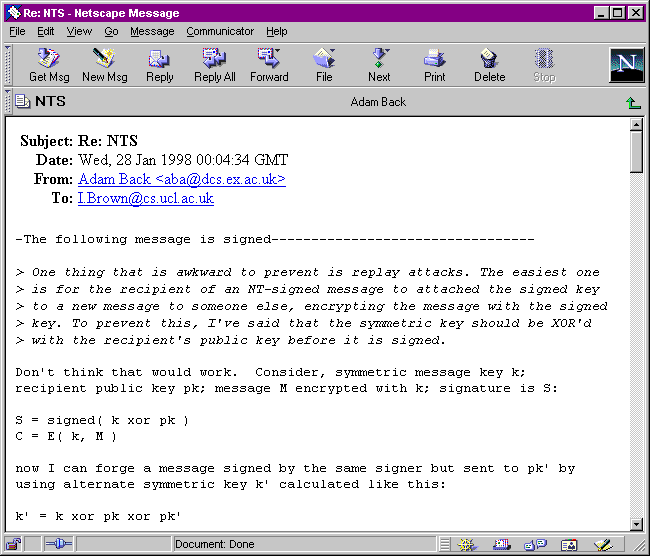This screenshot has width=650, height=556.
Task: Delete the Re: NTS message
Action: (x=489, y=65)
